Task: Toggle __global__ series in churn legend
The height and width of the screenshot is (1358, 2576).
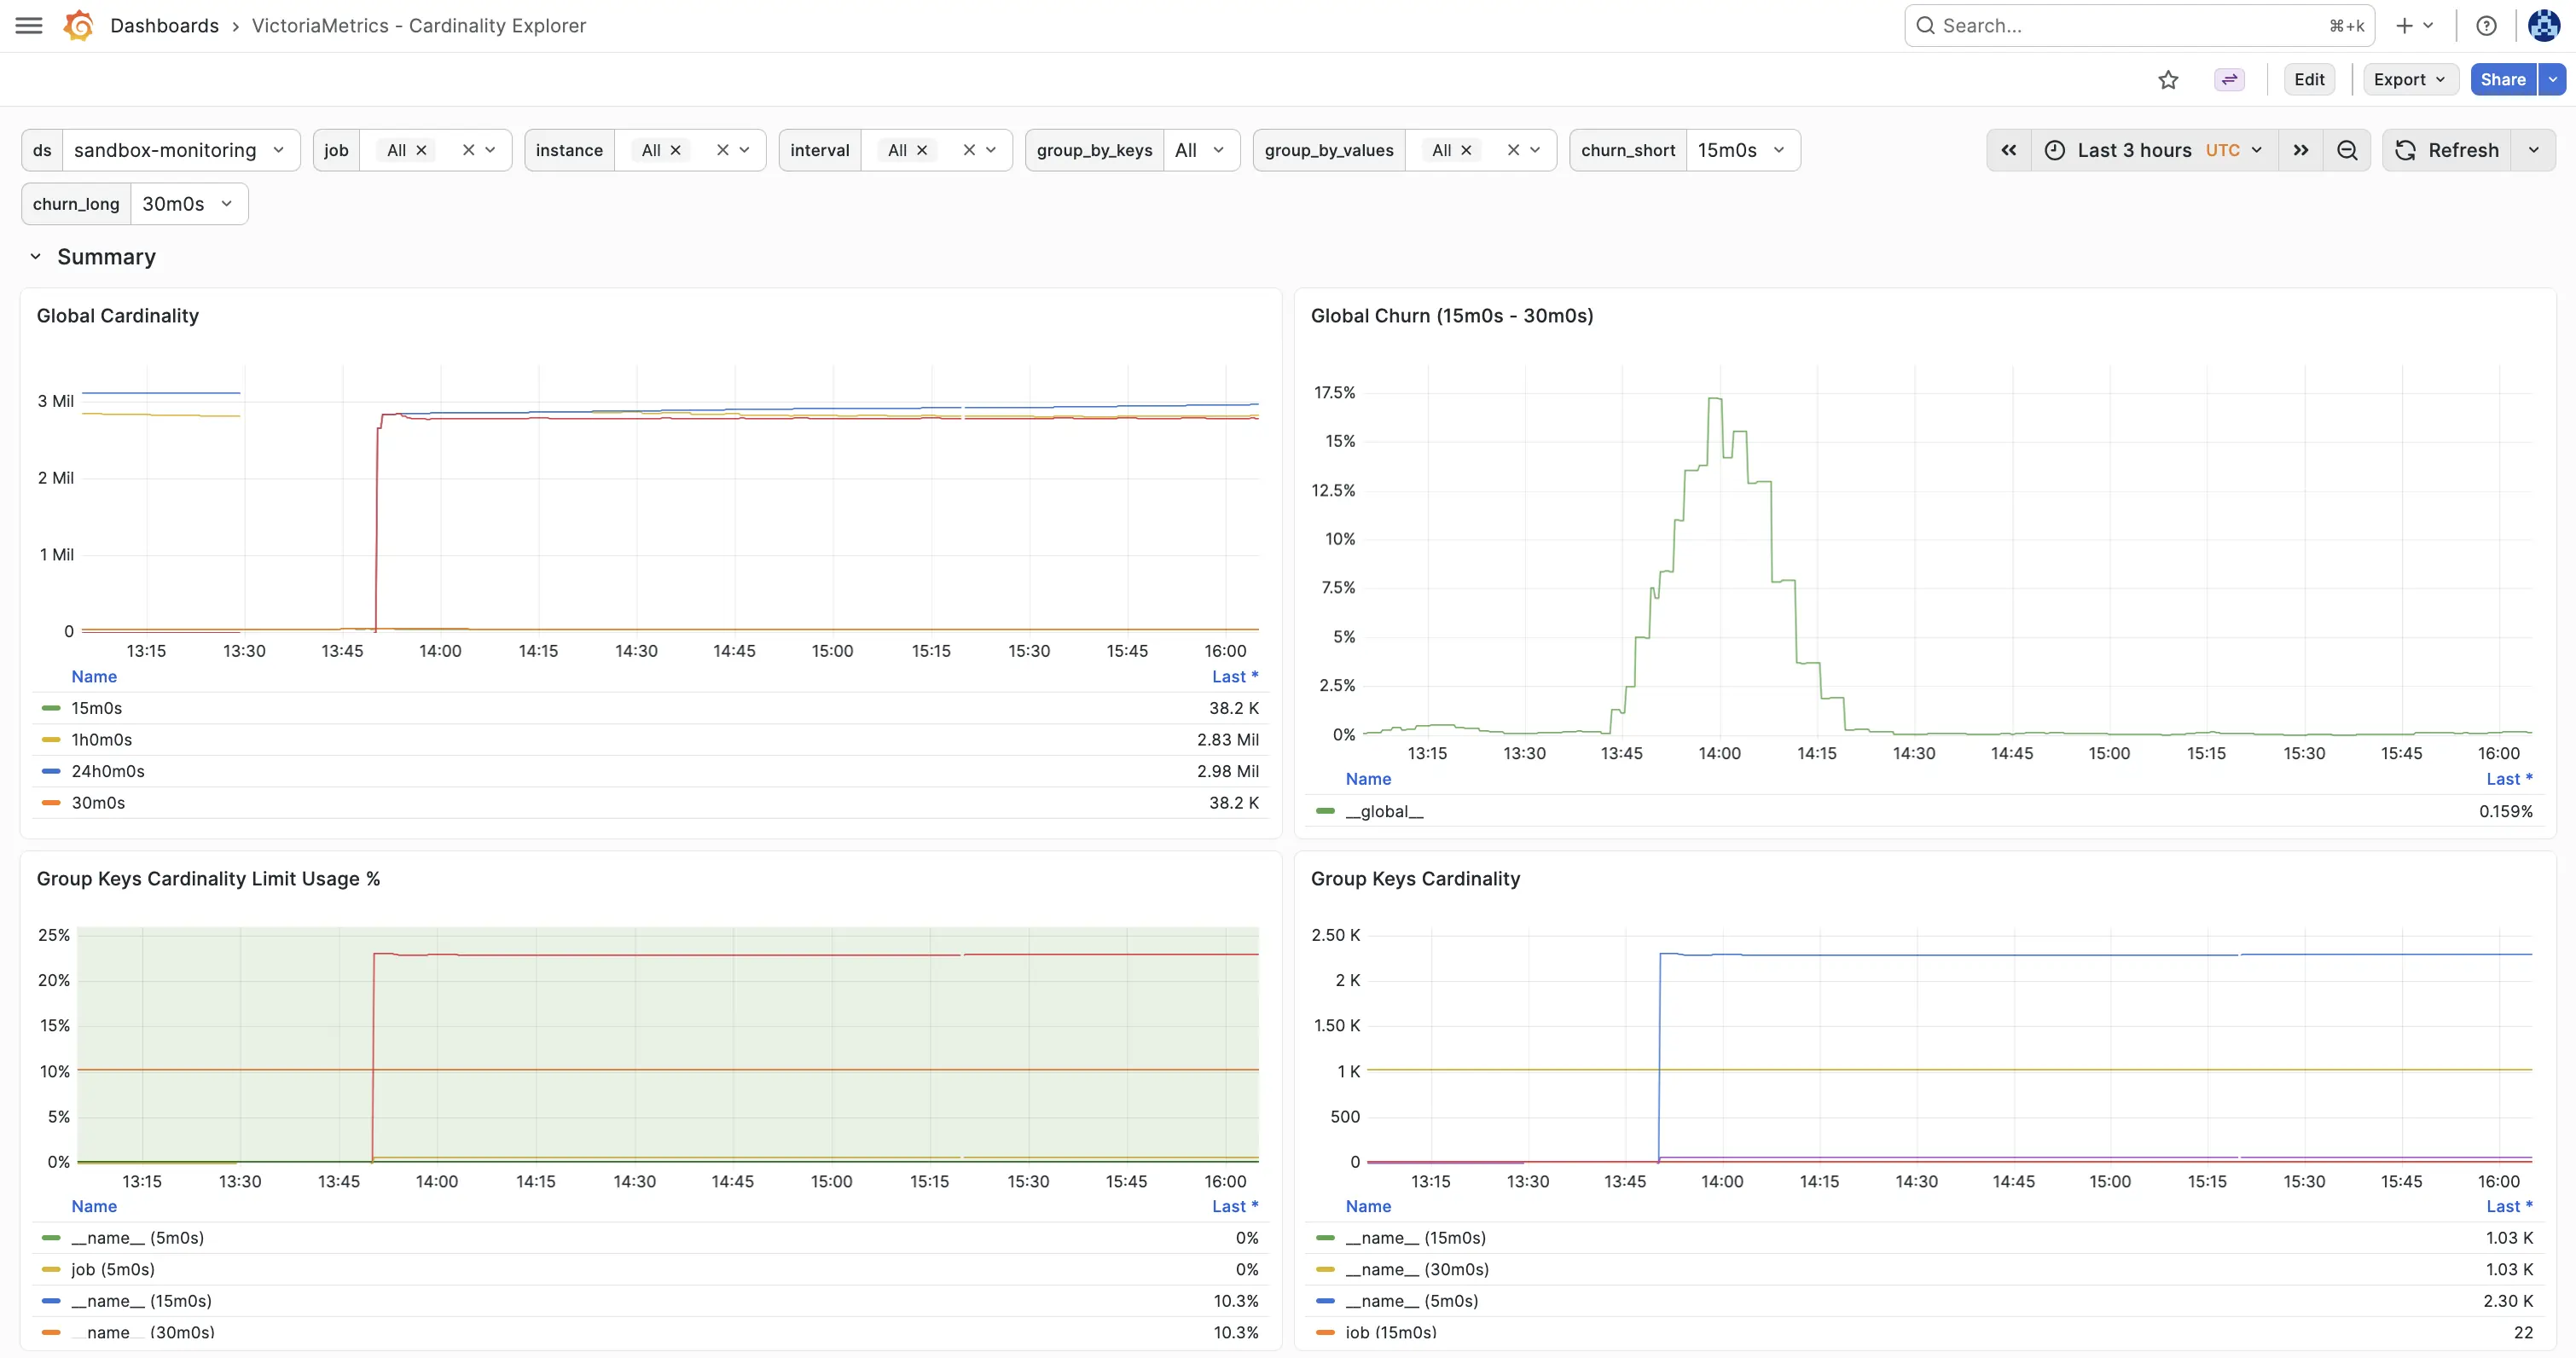Action: click(1384, 811)
